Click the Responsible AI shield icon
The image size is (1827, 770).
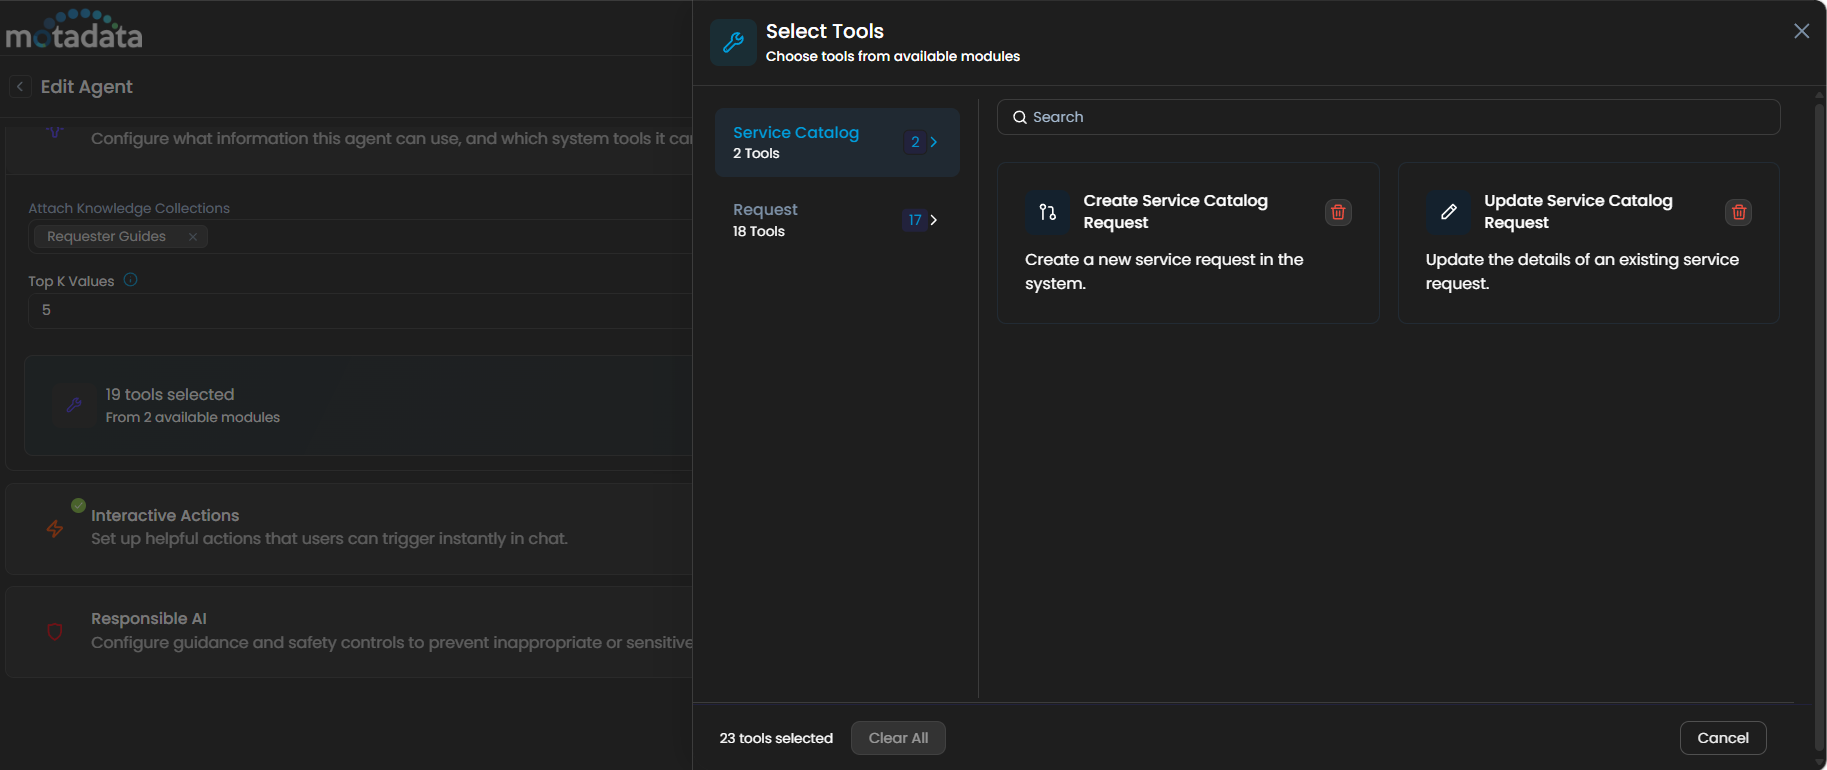point(55,631)
